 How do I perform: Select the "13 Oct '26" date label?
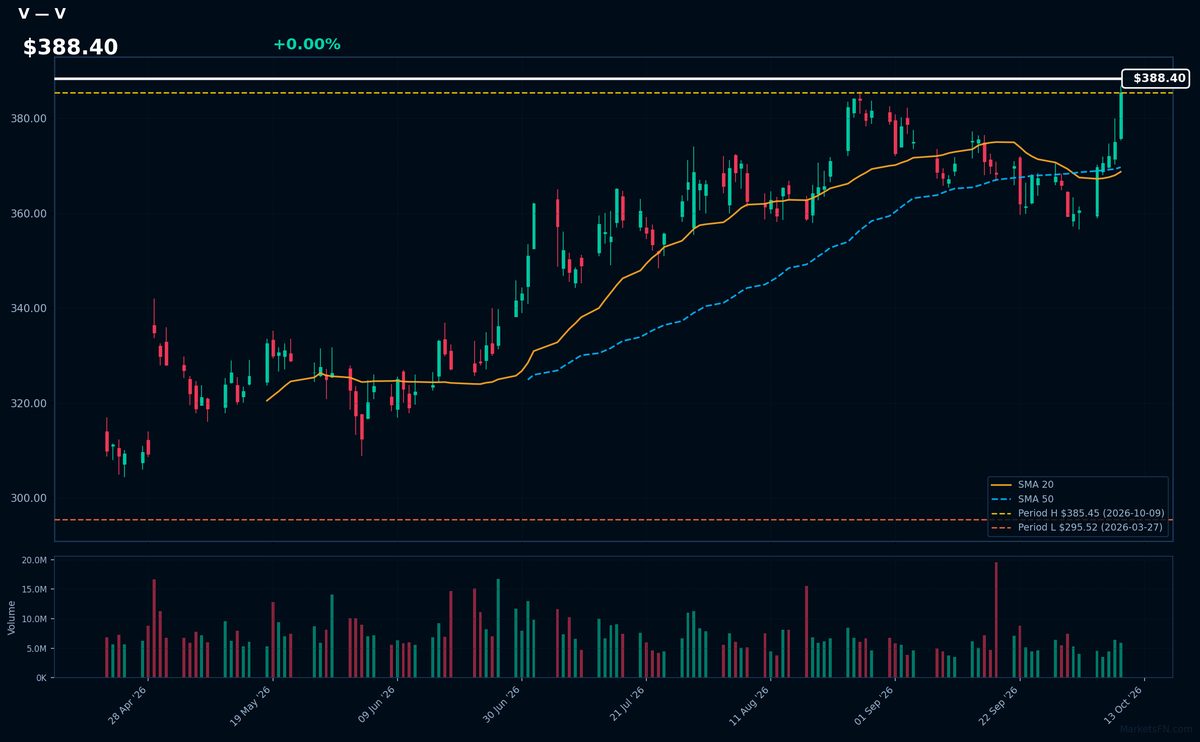click(1122, 704)
